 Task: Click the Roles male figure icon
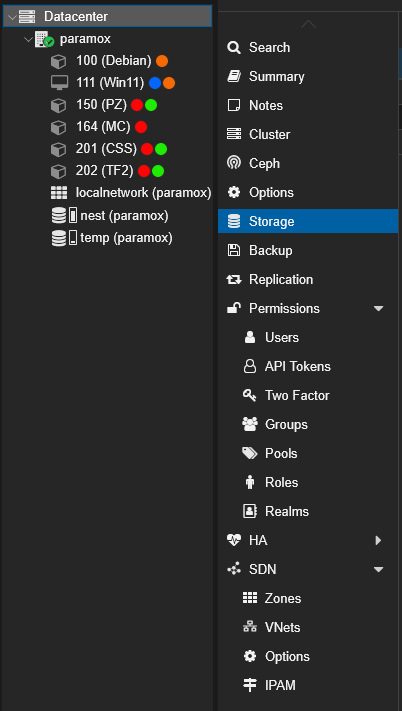click(x=250, y=482)
